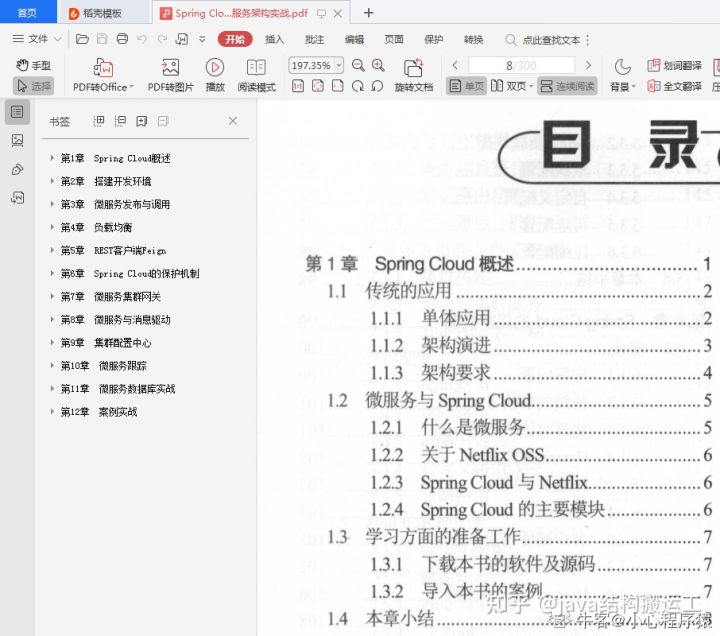Switch to the 稻壳模板 tab
720x636 pixels.
pyautogui.click(x=102, y=13)
